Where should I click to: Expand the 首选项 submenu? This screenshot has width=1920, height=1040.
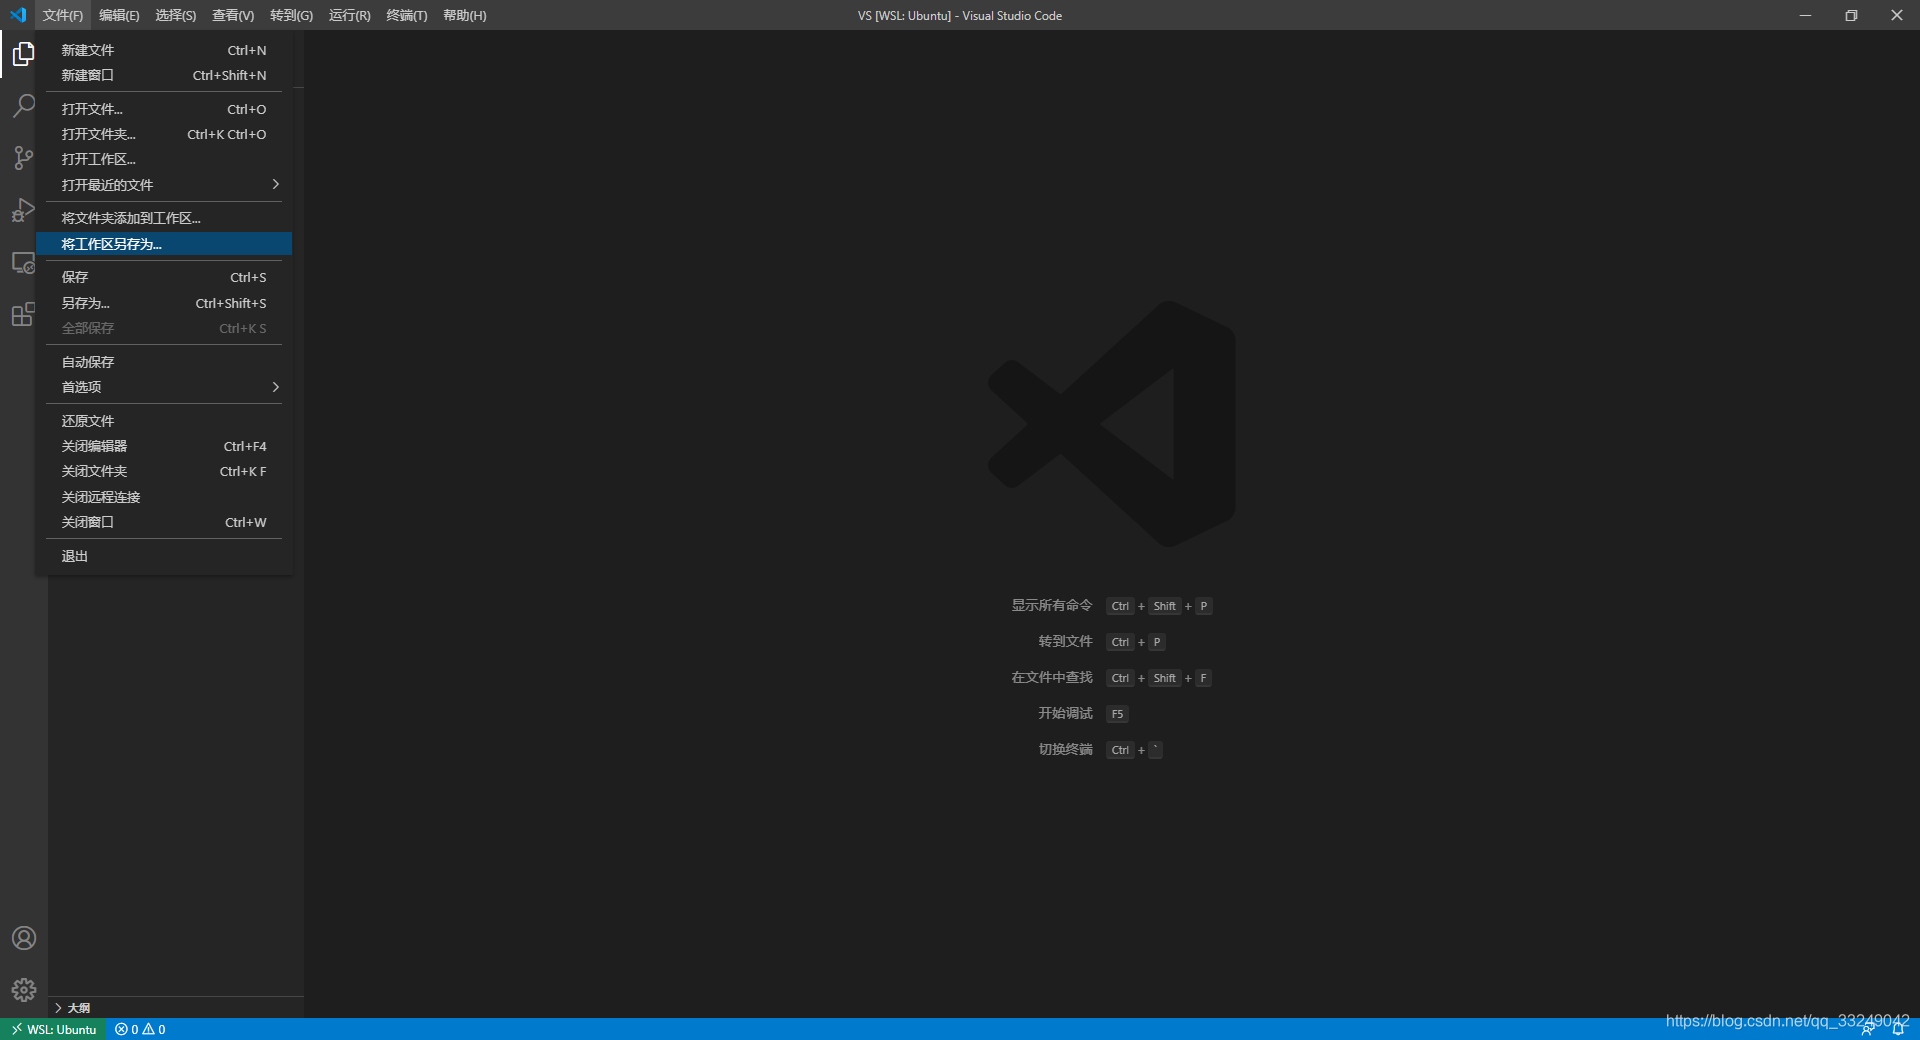tap(164, 387)
